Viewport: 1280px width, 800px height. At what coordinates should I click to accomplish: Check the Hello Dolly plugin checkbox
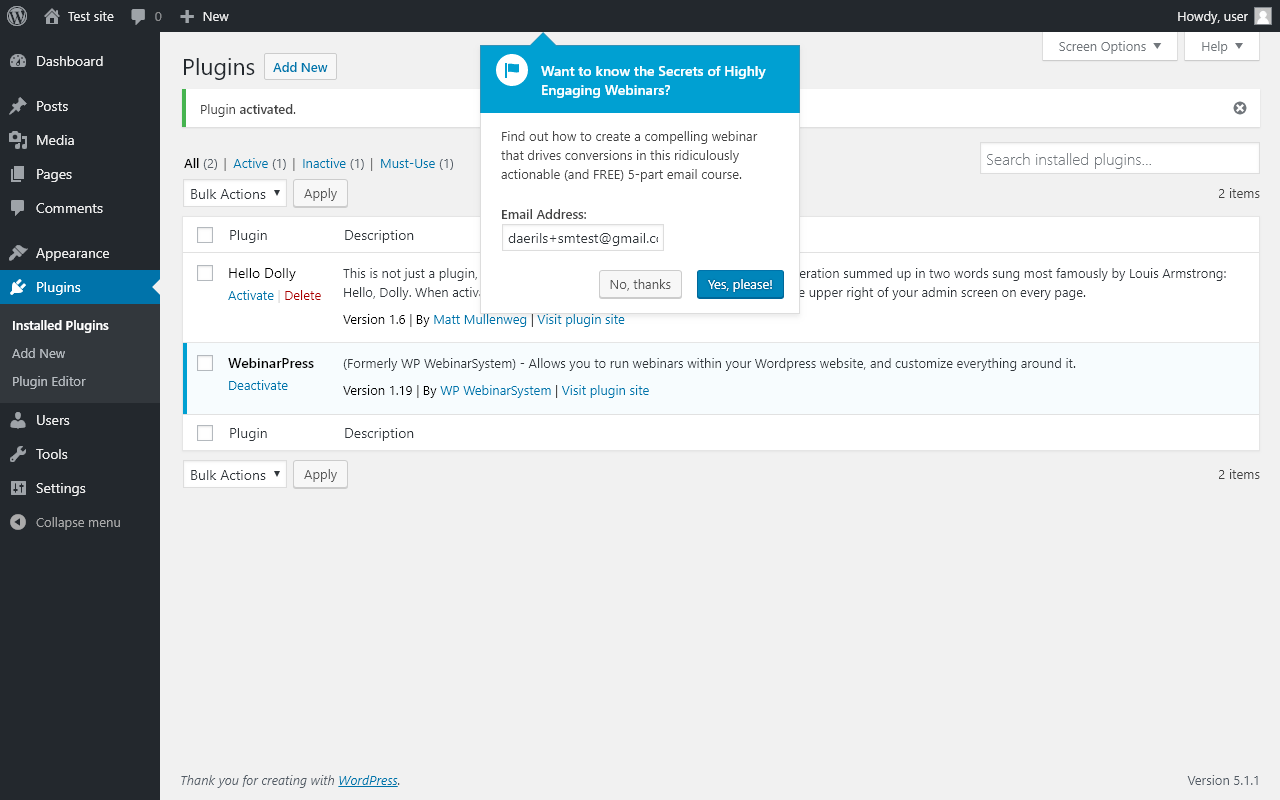point(205,273)
